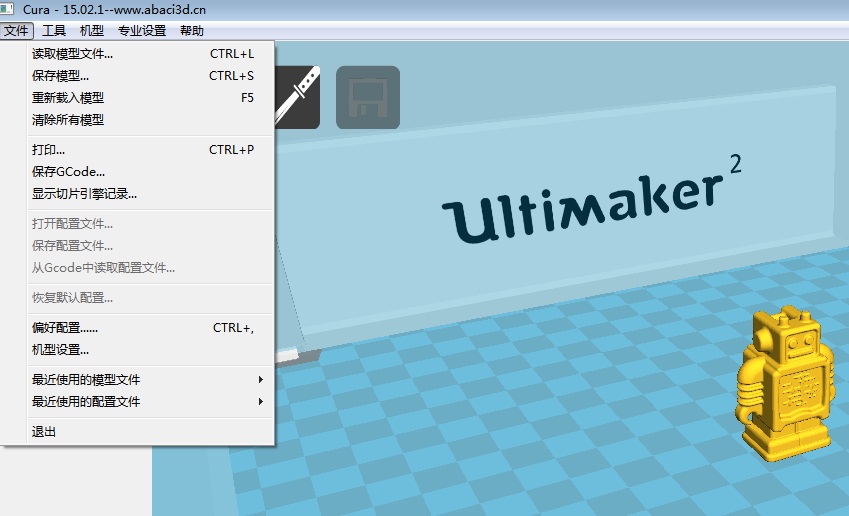
Task: Open 机型设置... menu entry
Action: tap(150, 350)
